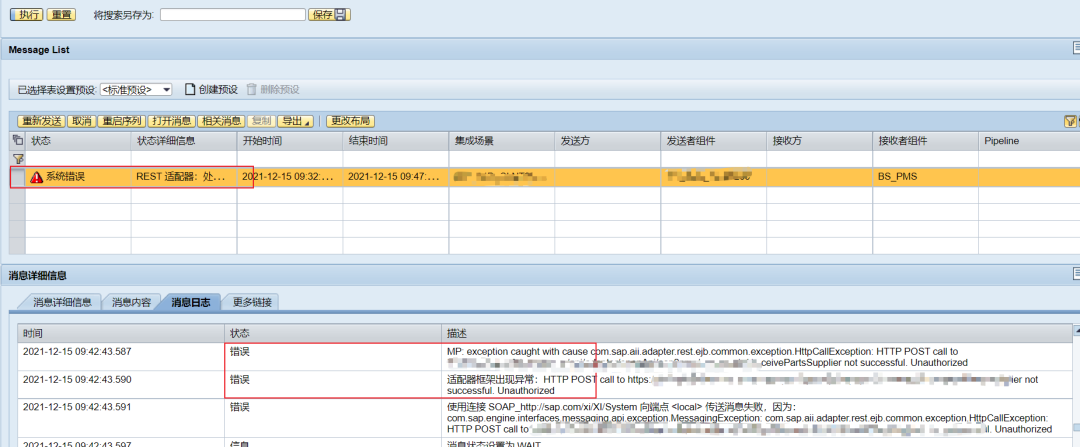Click the 适配器框架出现异常 description text
The image size is (1080, 447).
click(742, 385)
